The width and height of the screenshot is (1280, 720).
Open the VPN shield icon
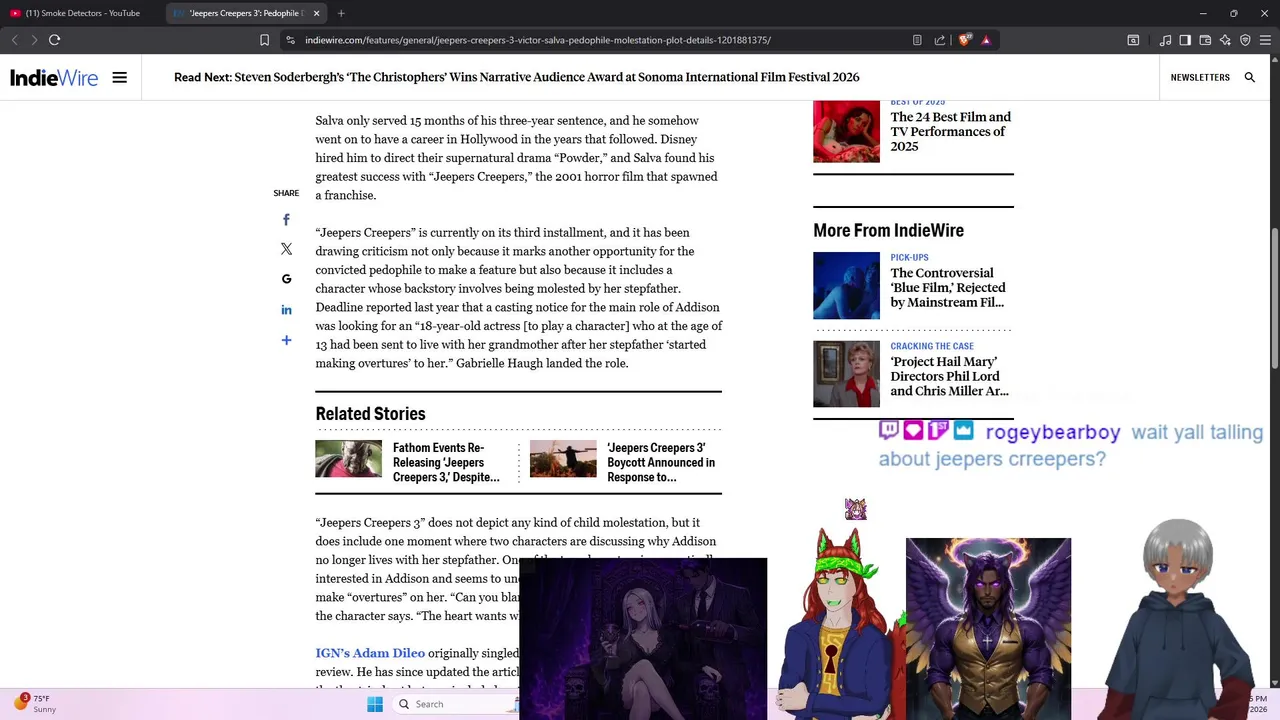1245,40
